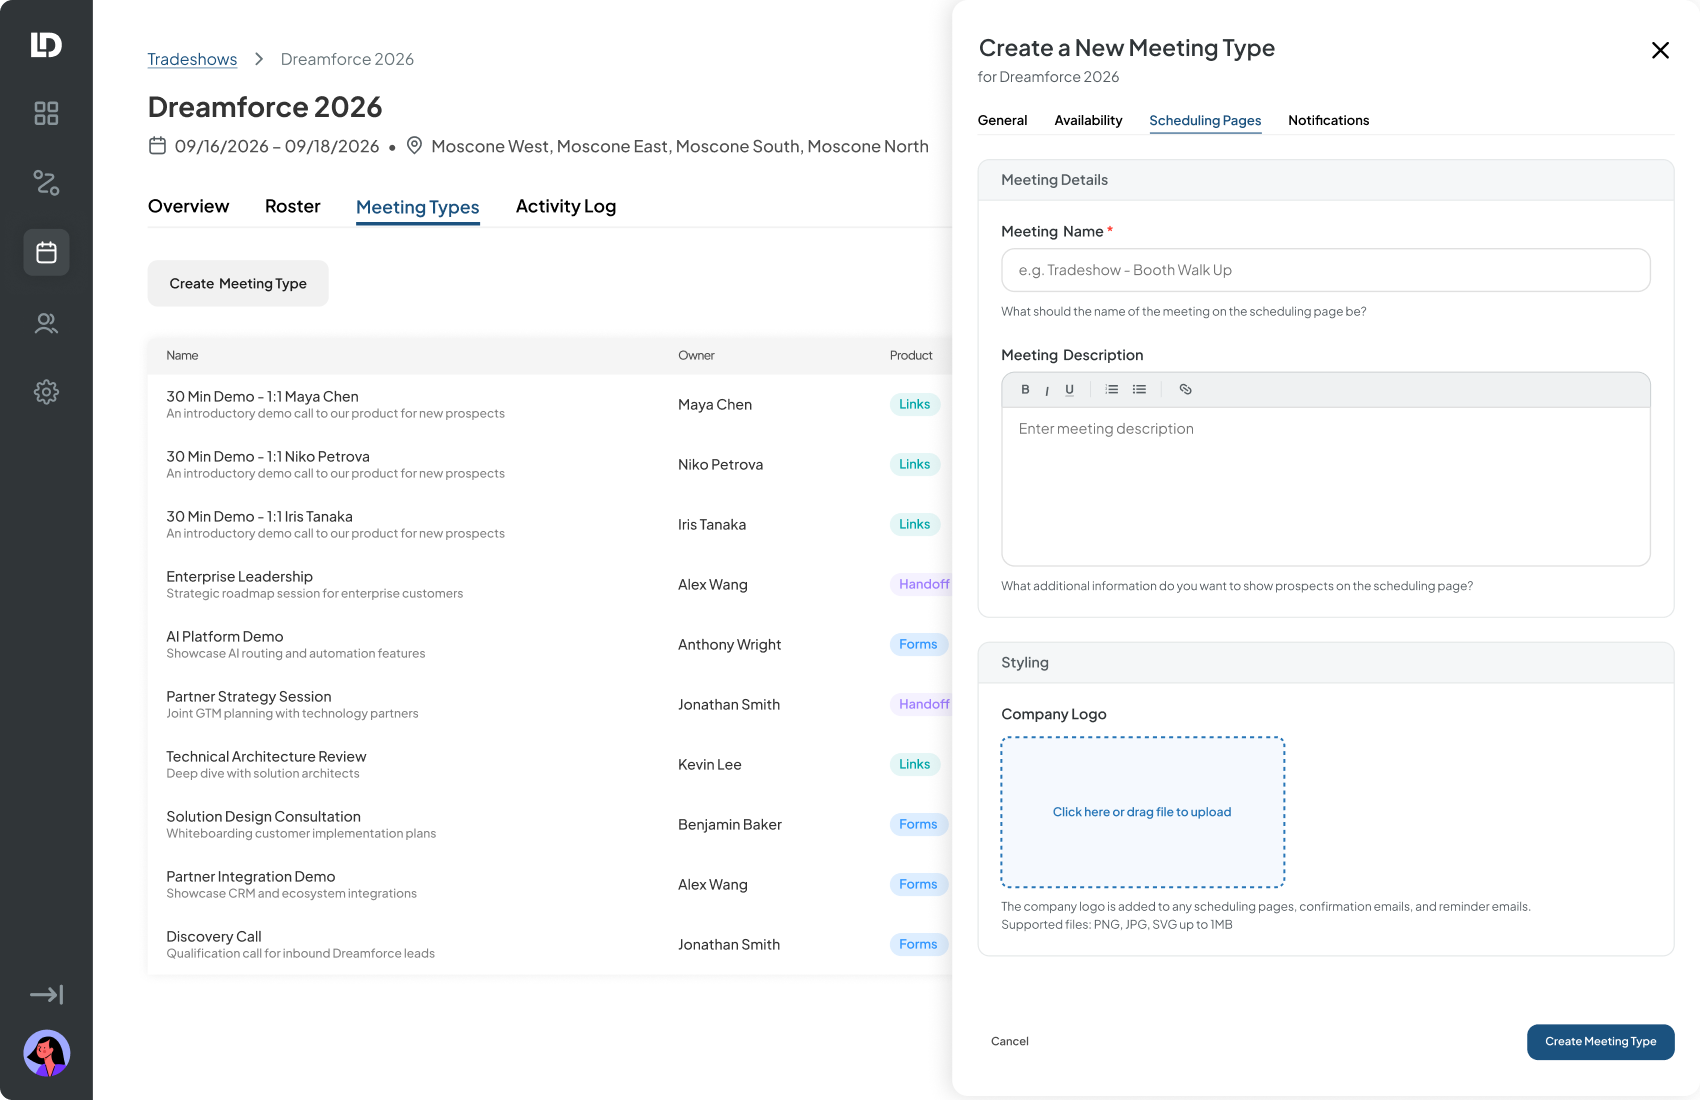Viewport: 1700px width, 1100px height.
Task: Select the "AI Platform Demo" meeting type name
Action: (224, 636)
